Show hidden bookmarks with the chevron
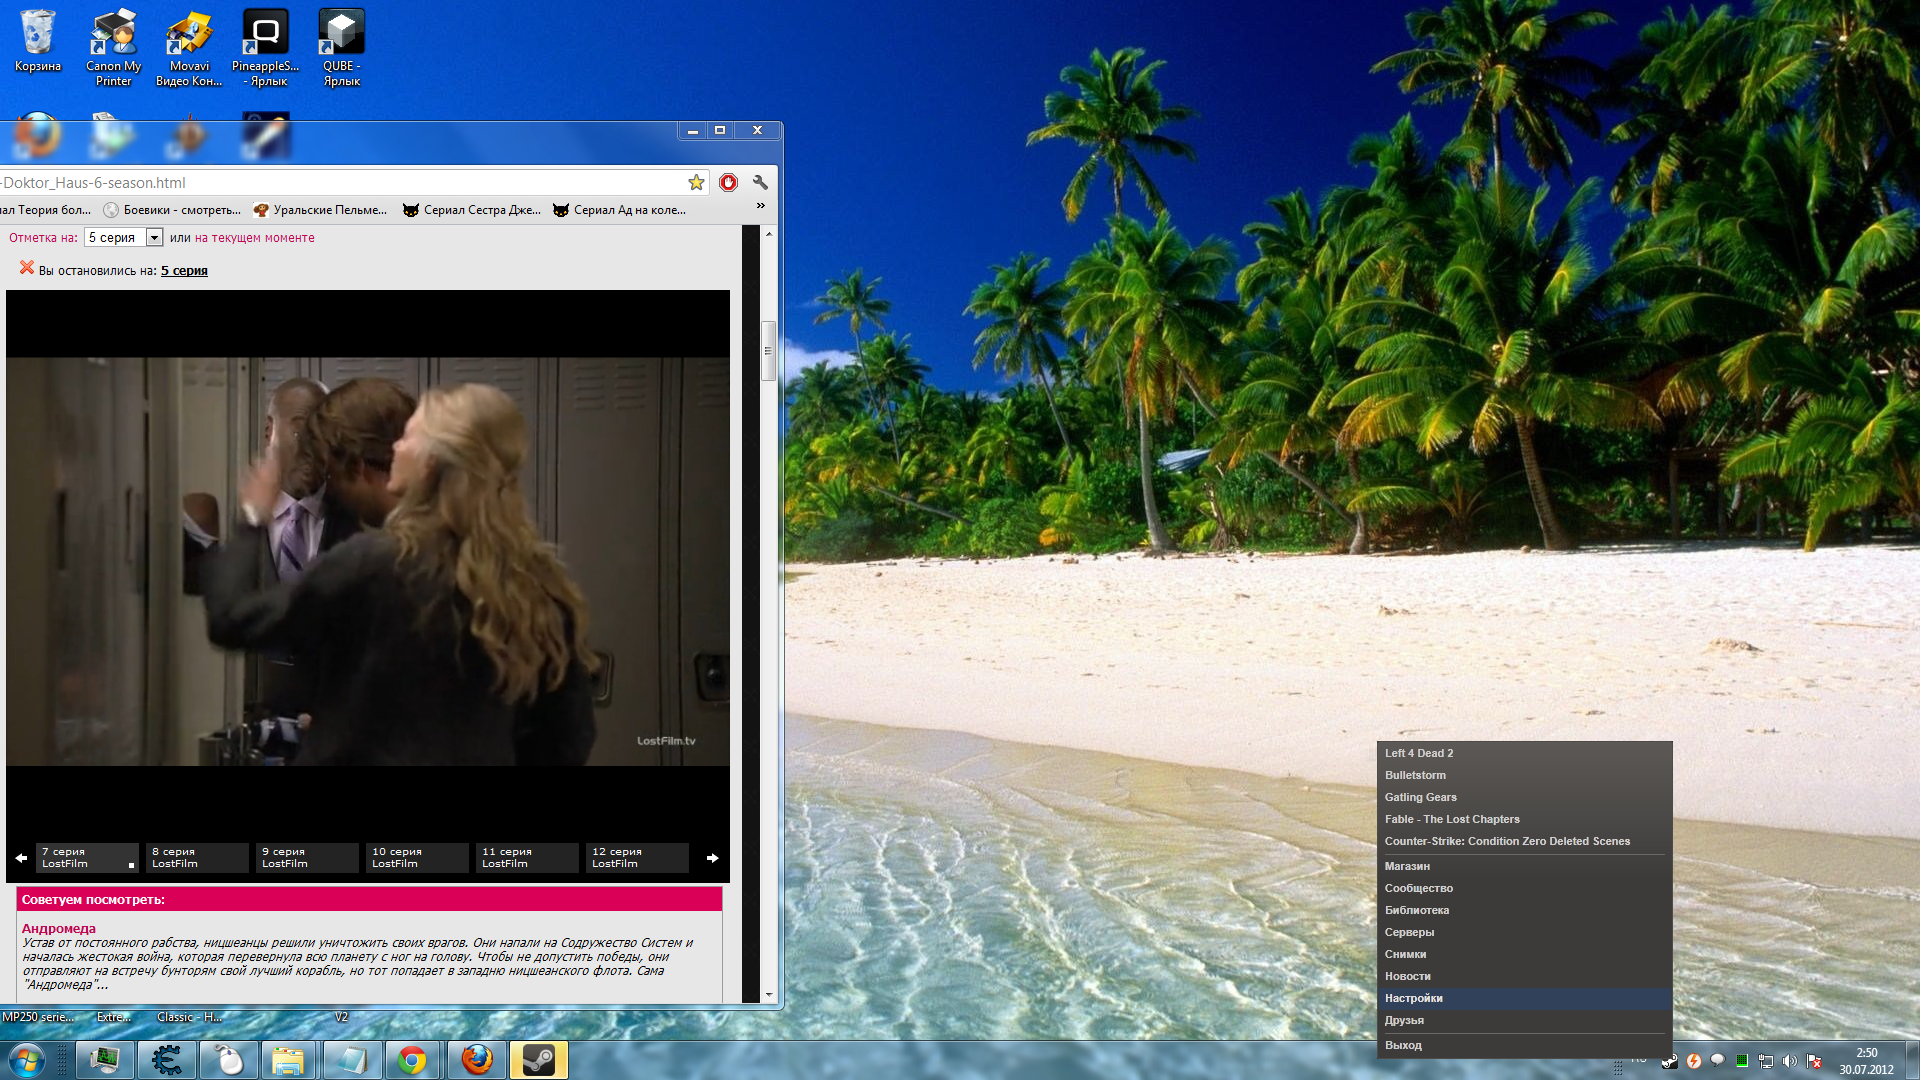The image size is (1920, 1080). click(x=761, y=206)
